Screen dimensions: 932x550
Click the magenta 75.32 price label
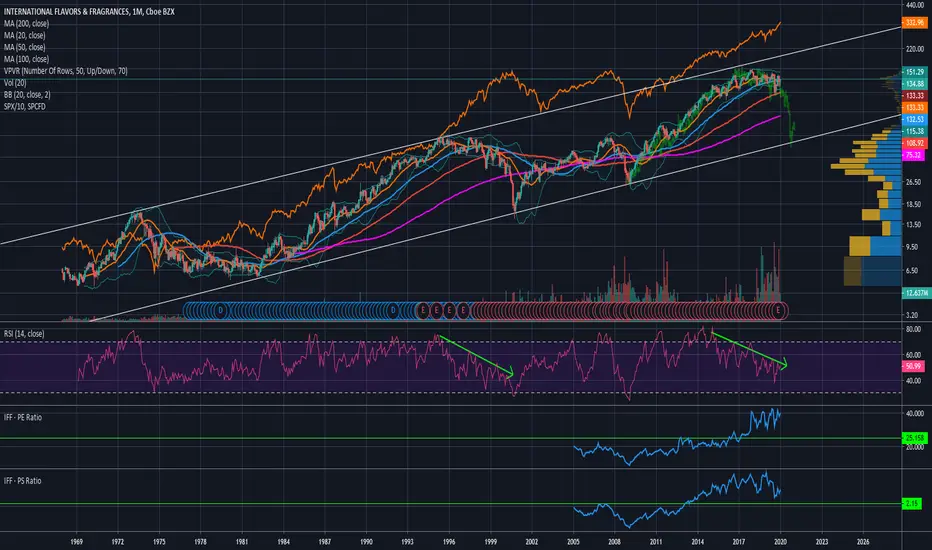(912, 155)
